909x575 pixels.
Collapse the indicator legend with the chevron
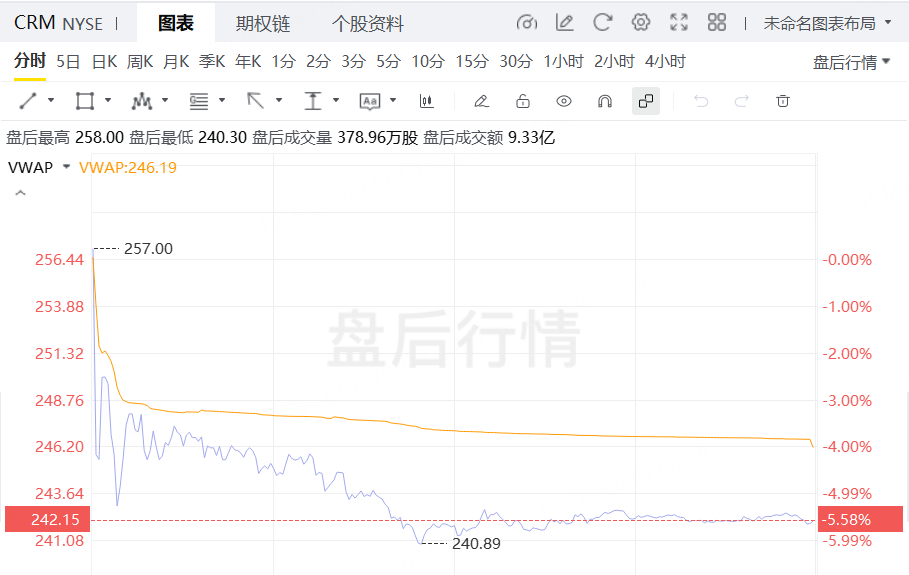pyautogui.click(x=19, y=194)
